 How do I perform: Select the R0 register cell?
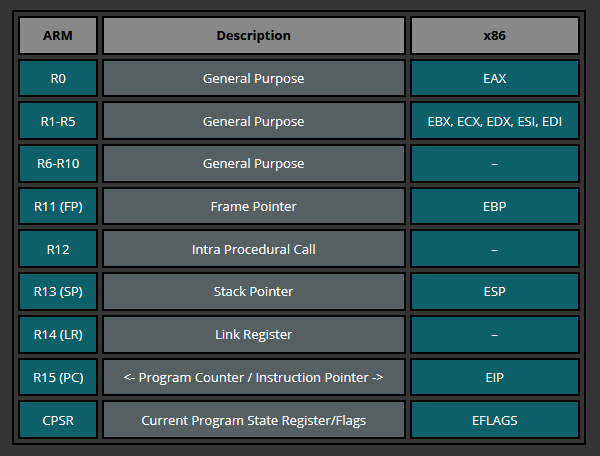pyautogui.click(x=58, y=78)
